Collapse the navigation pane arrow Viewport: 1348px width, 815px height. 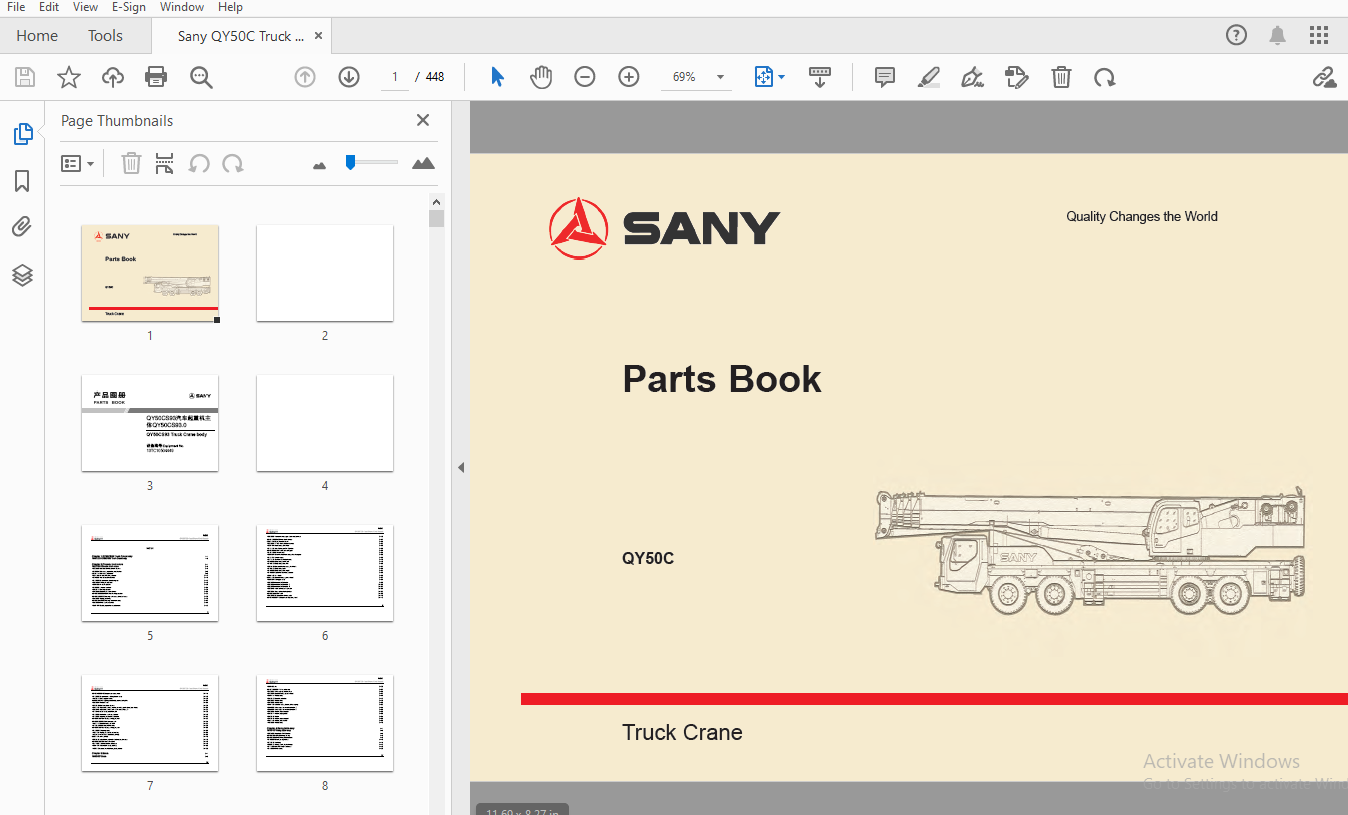click(461, 467)
